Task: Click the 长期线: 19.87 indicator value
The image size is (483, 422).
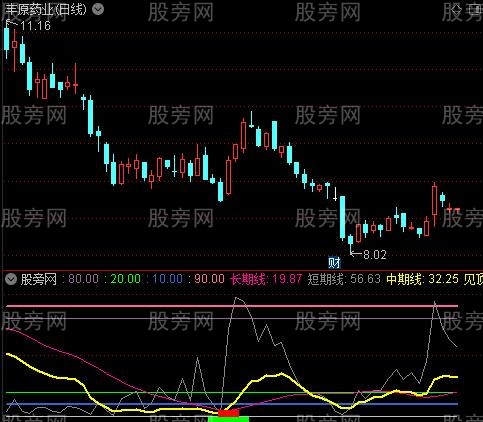Action: click(x=266, y=279)
